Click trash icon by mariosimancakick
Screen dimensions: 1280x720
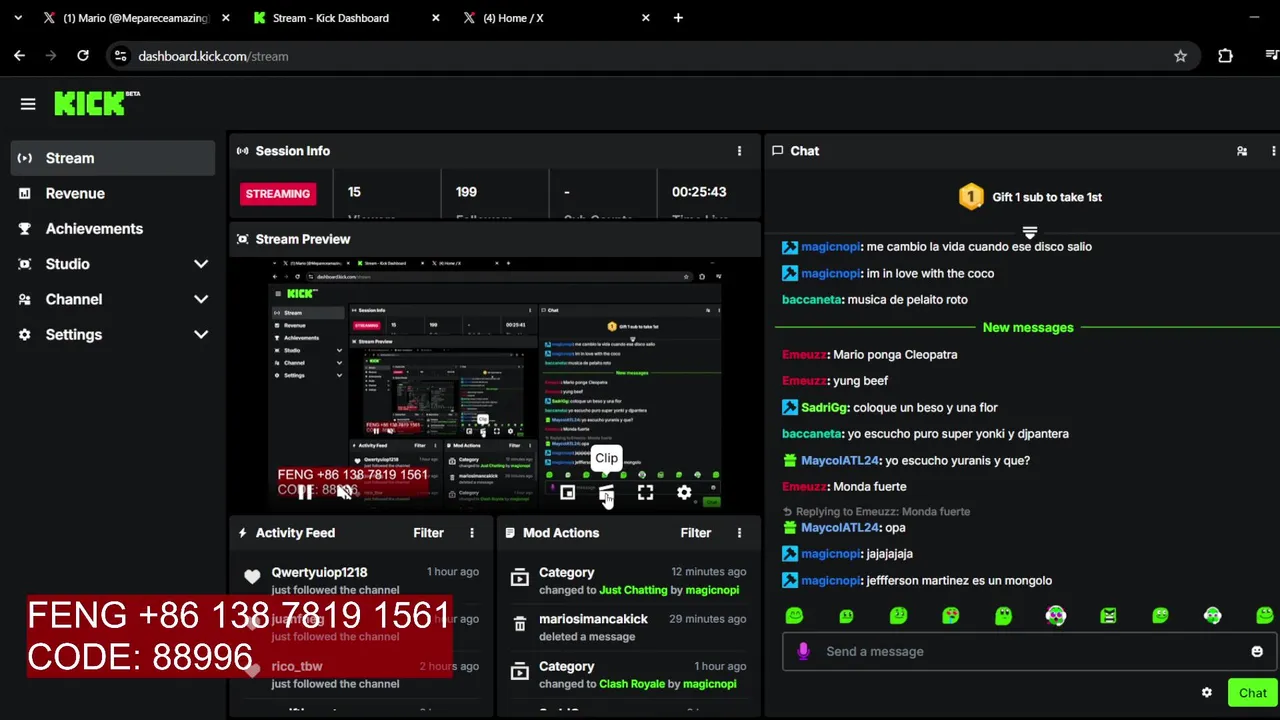point(519,624)
